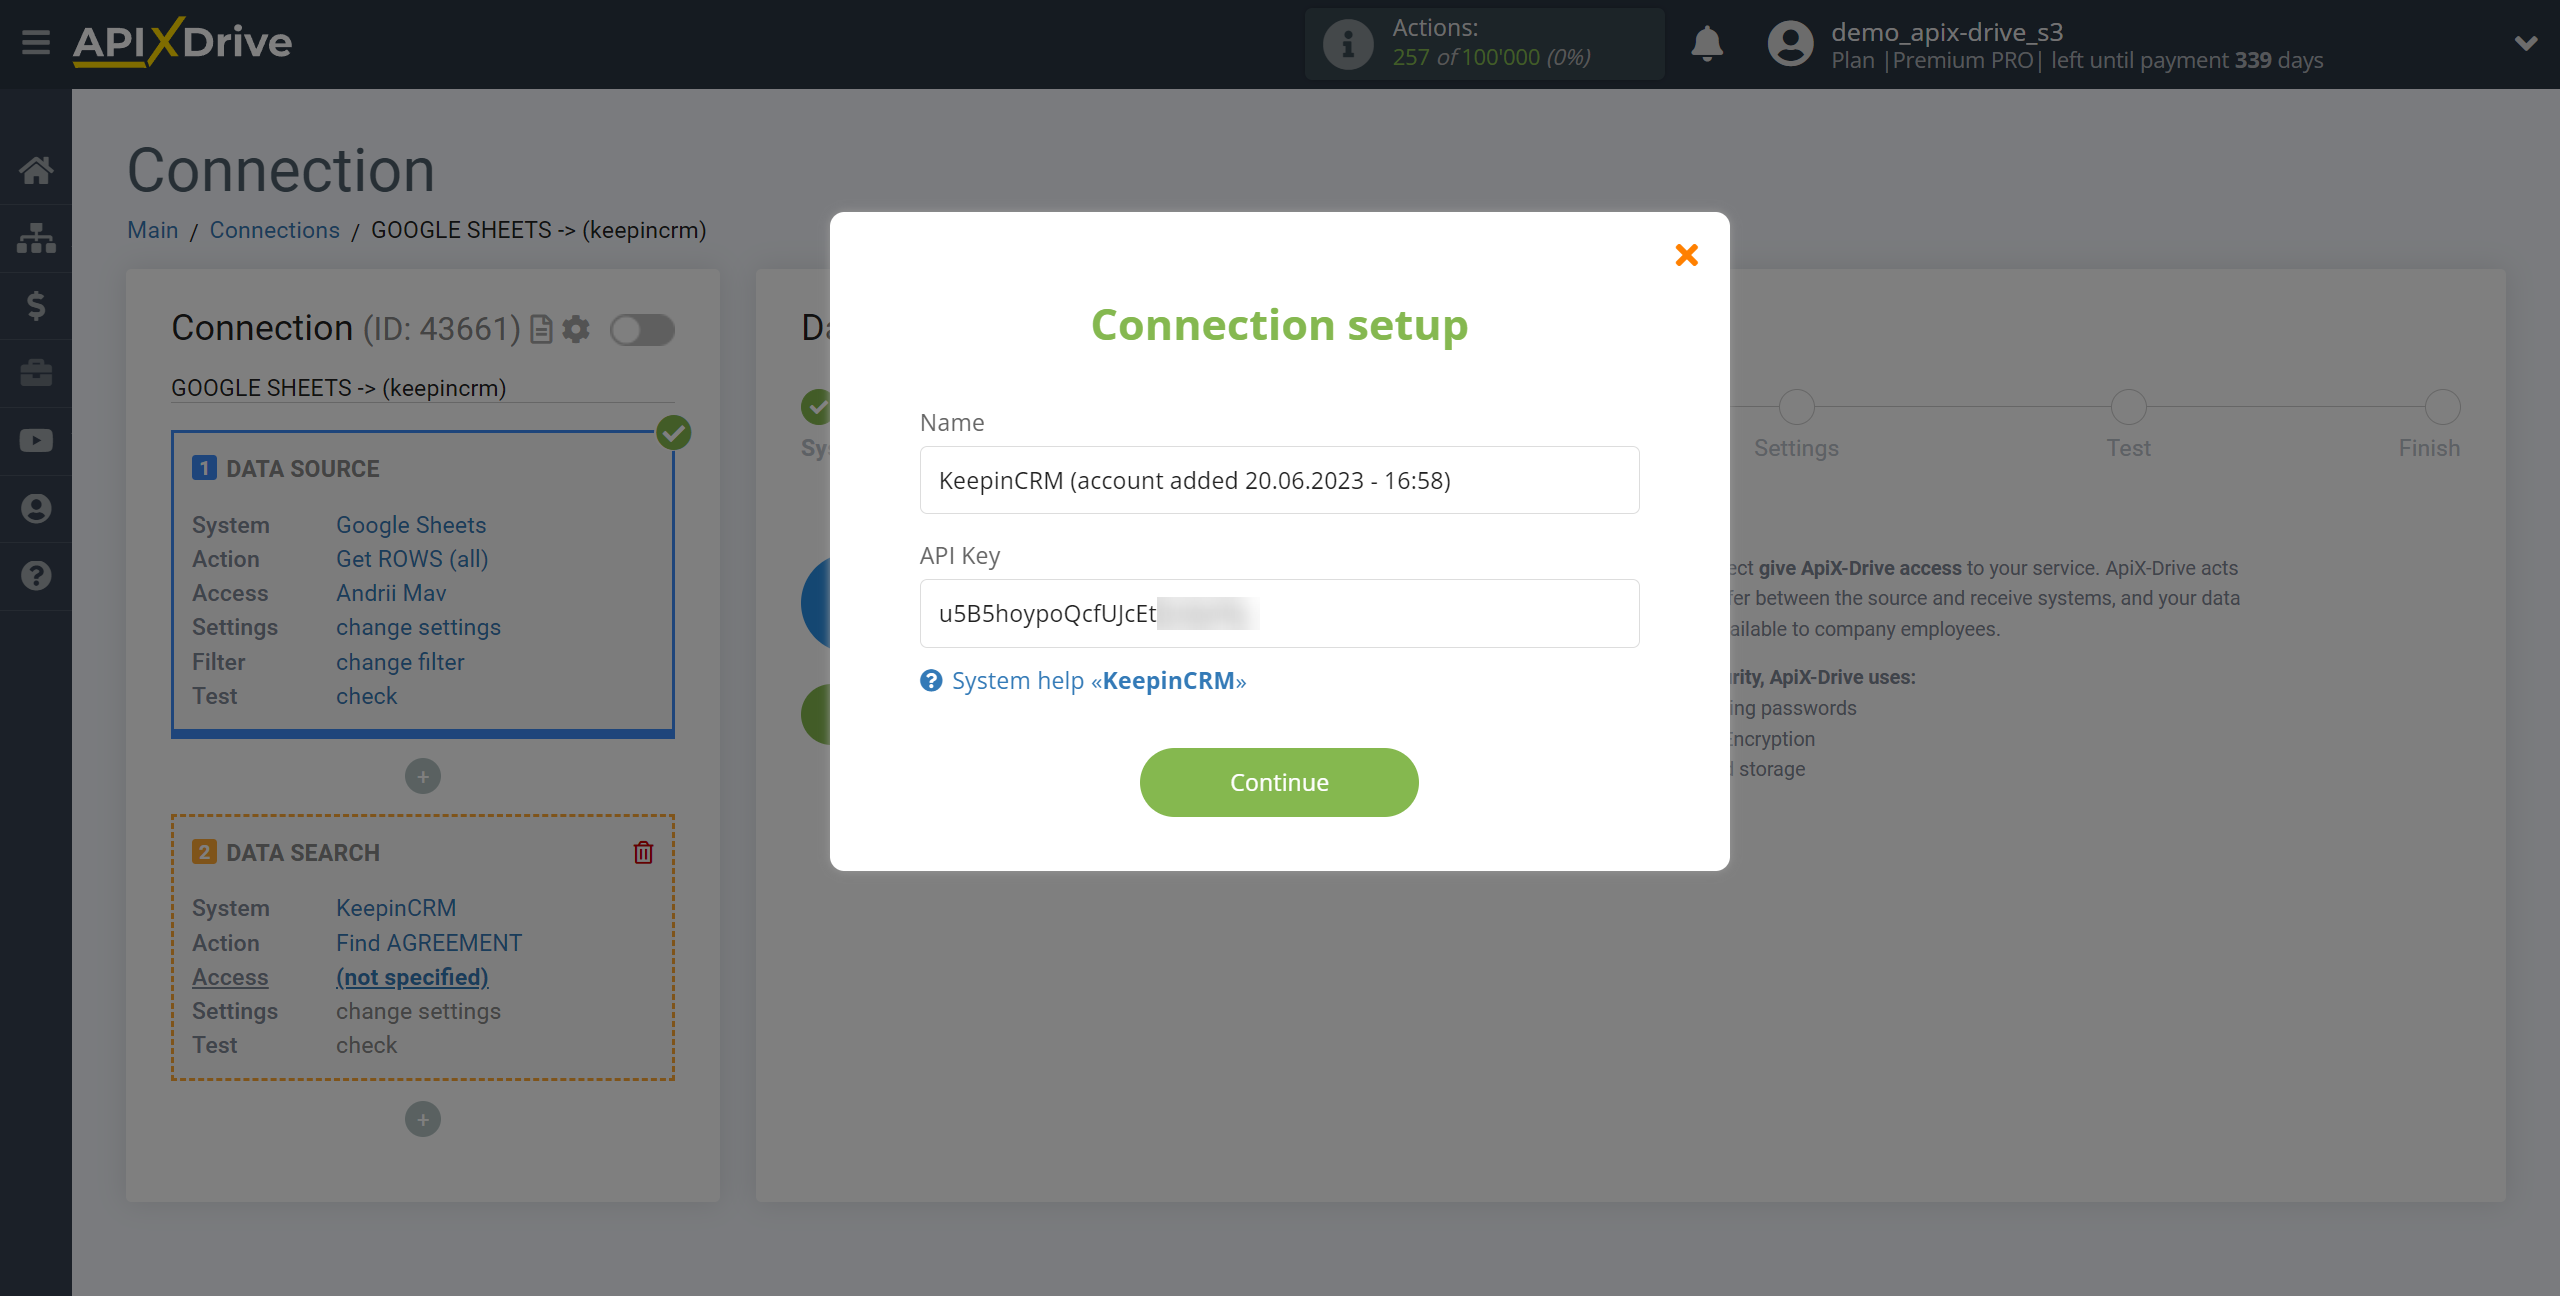Open Get ROWS (all) action link

point(412,559)
